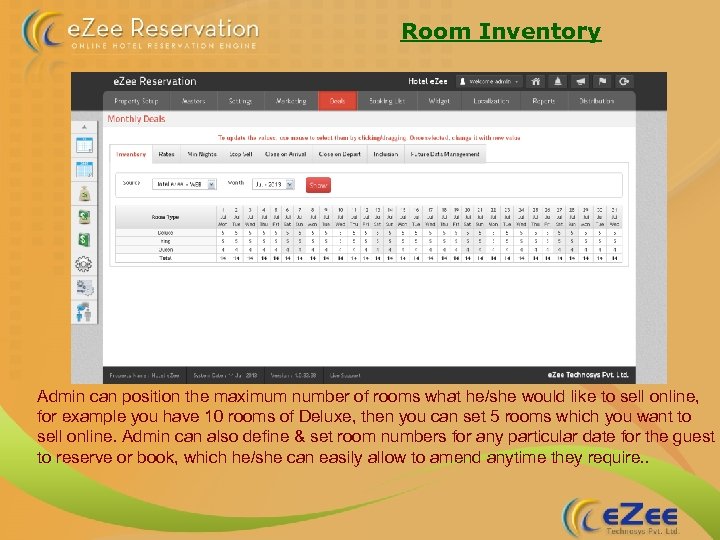Click the green cash refresh sidebar icon
Screen dimensions: 720x540
[x=84, y=217]
